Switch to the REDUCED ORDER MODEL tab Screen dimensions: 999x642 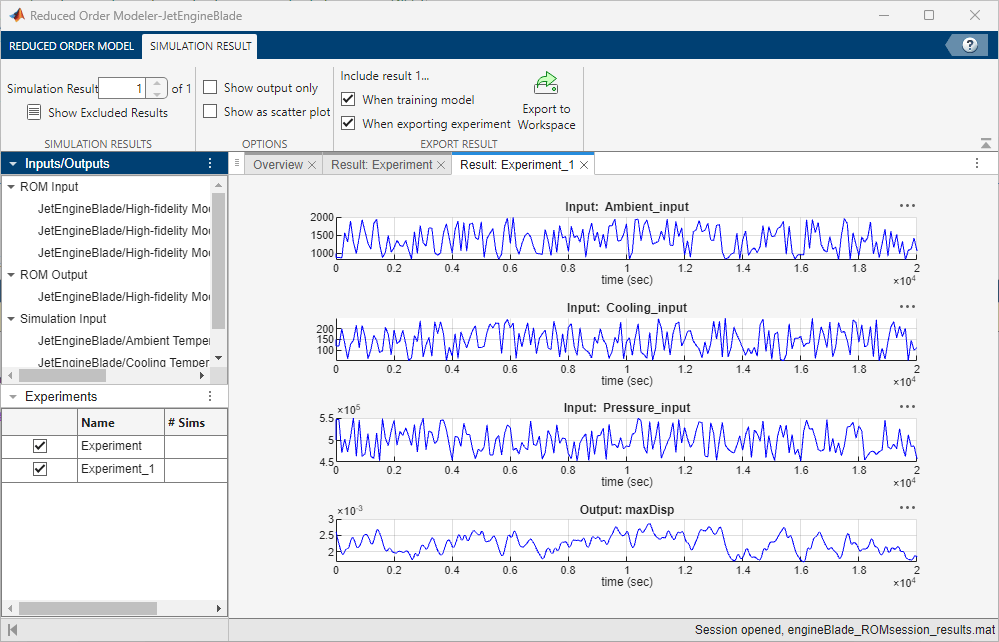tap(71, 46)
